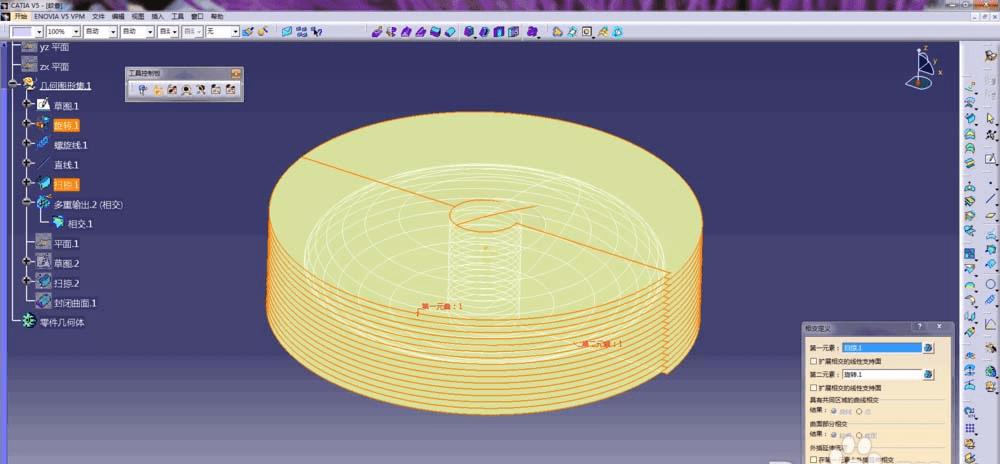
Task: Open the 工具 menu
Action: pyautogui.click(x=178, y=16)
